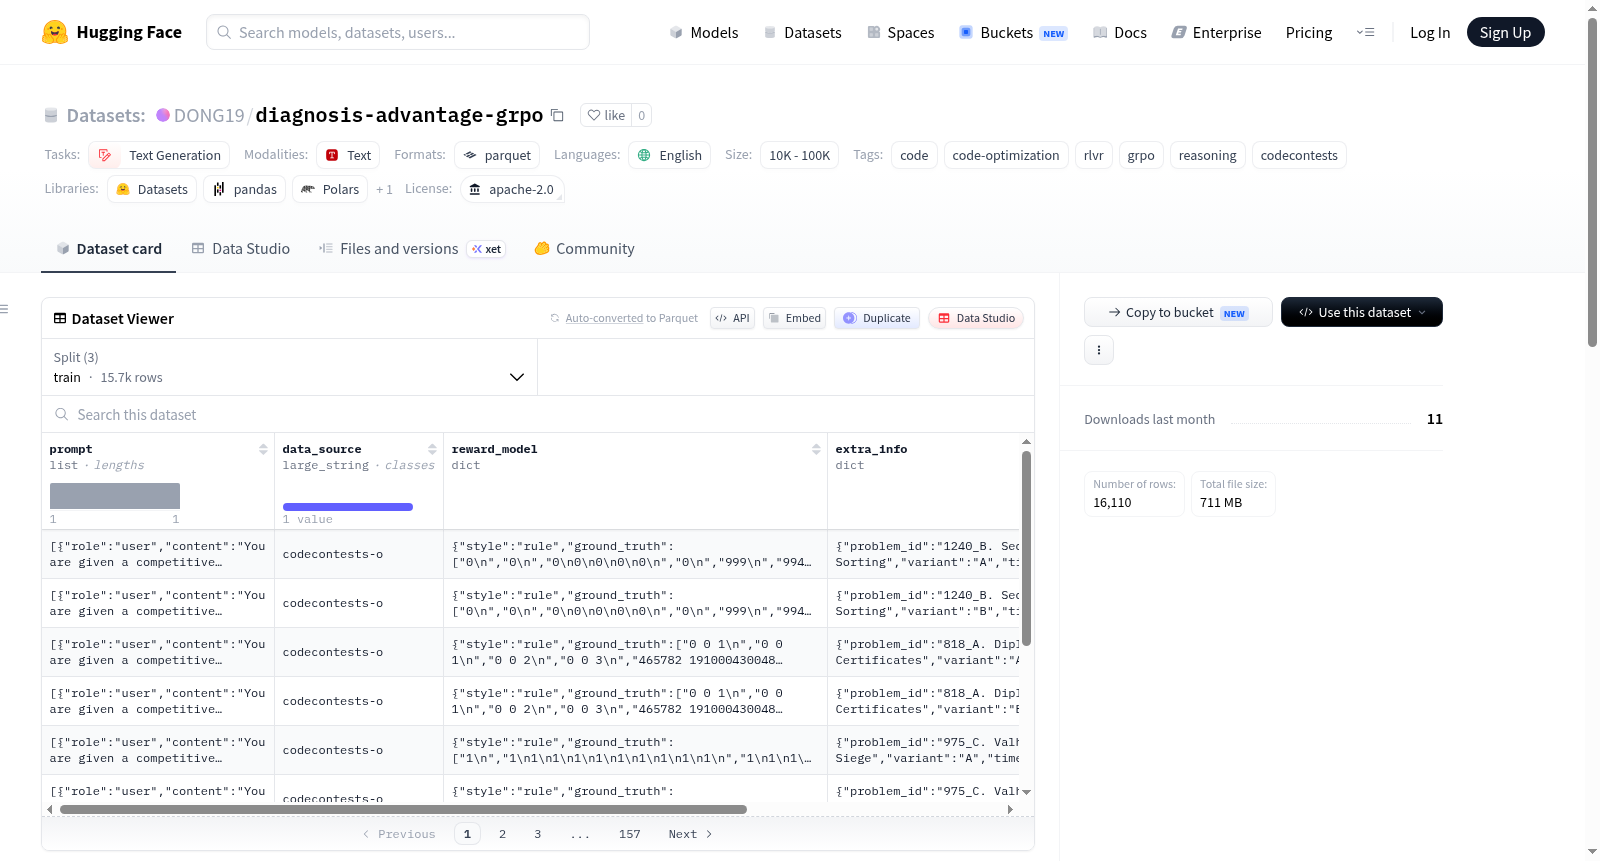The width and height of the screenshot is (1600, 861).
Task: Open the navigation overflow menu icon
Action: pos(1365,32)
